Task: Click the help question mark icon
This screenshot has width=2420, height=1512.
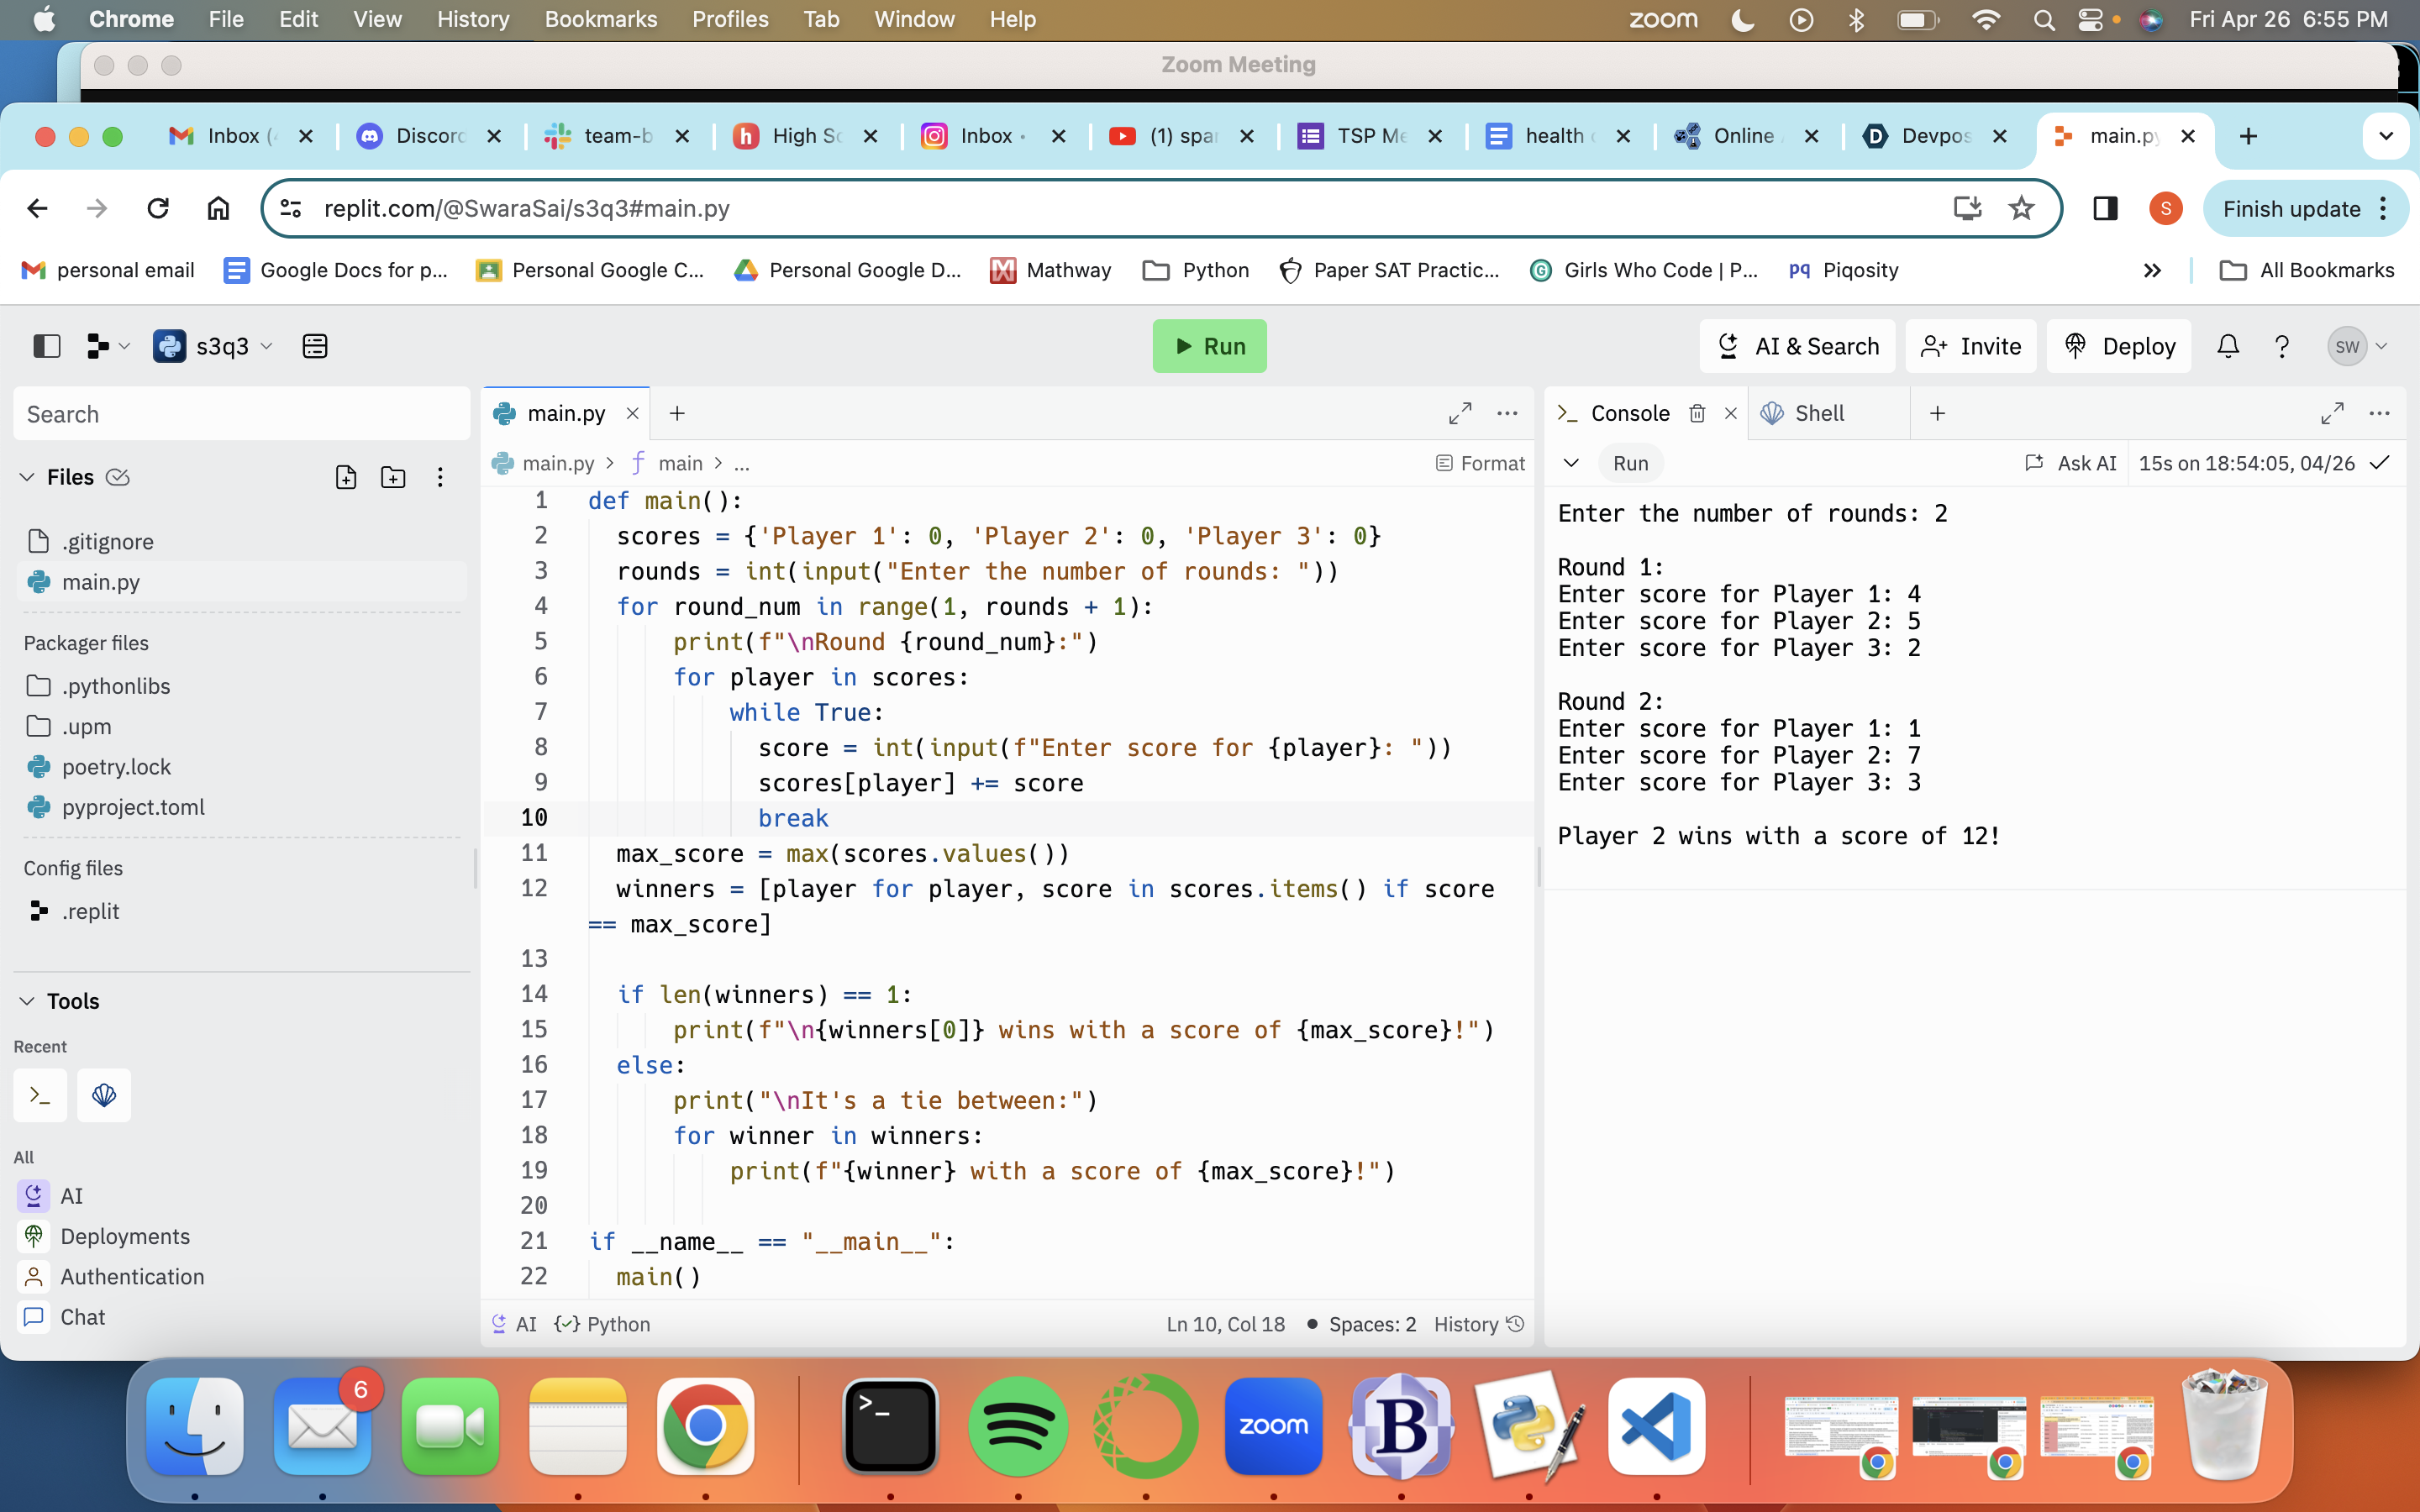Action: (x=2282, y=346)
